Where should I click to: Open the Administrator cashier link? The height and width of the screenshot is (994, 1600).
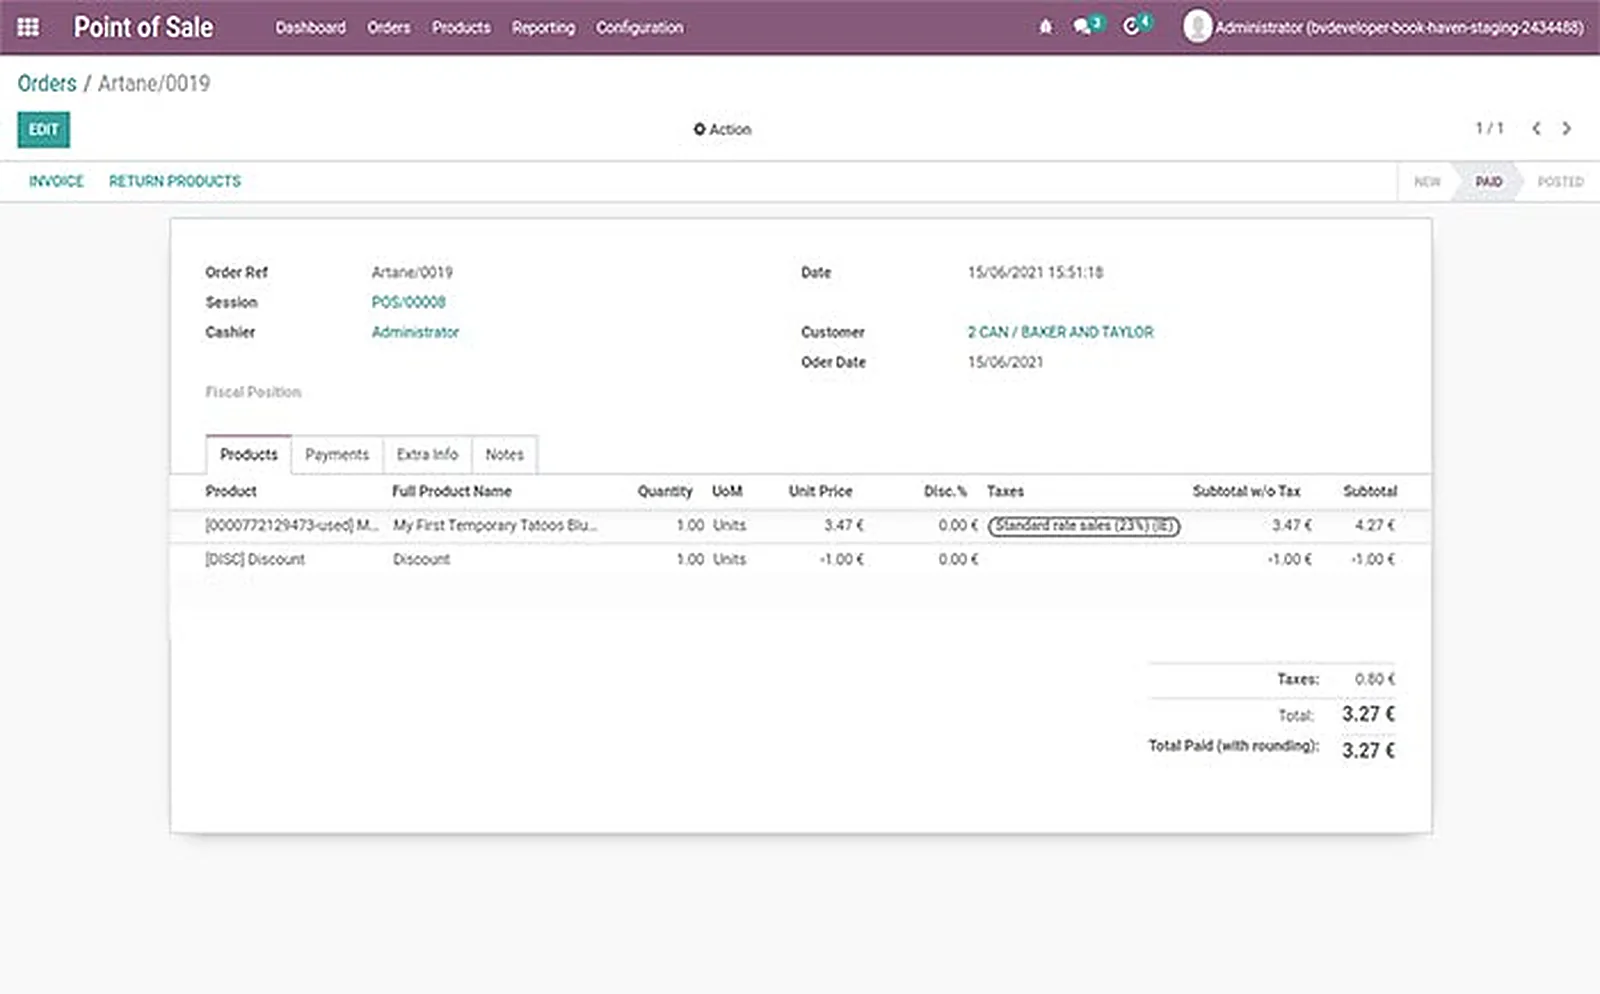point(415,332)
